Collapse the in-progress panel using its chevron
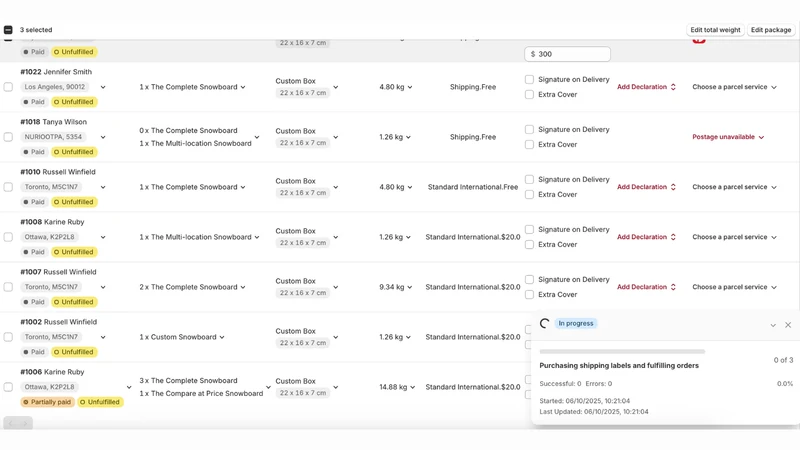The image size is (800, 450). (x=773, y=325)
